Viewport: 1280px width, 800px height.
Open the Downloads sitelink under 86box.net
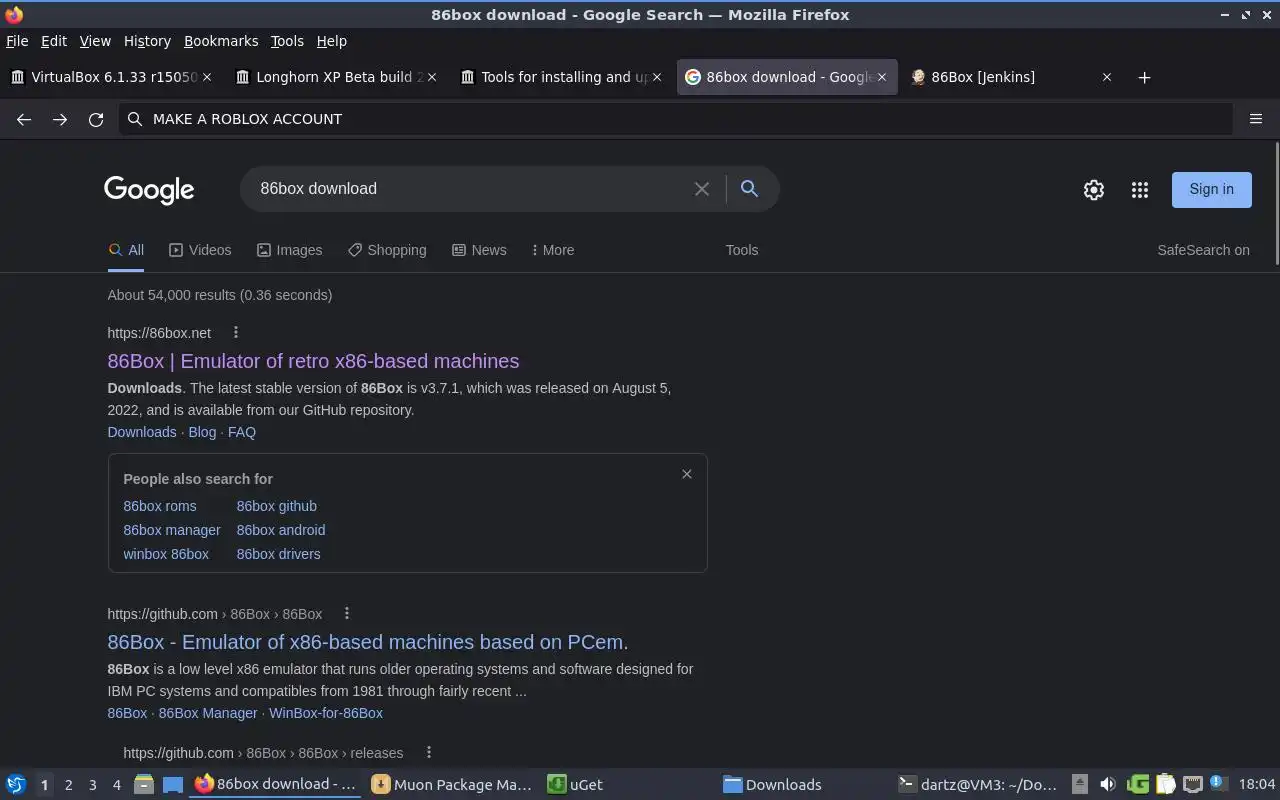[142, 432]
